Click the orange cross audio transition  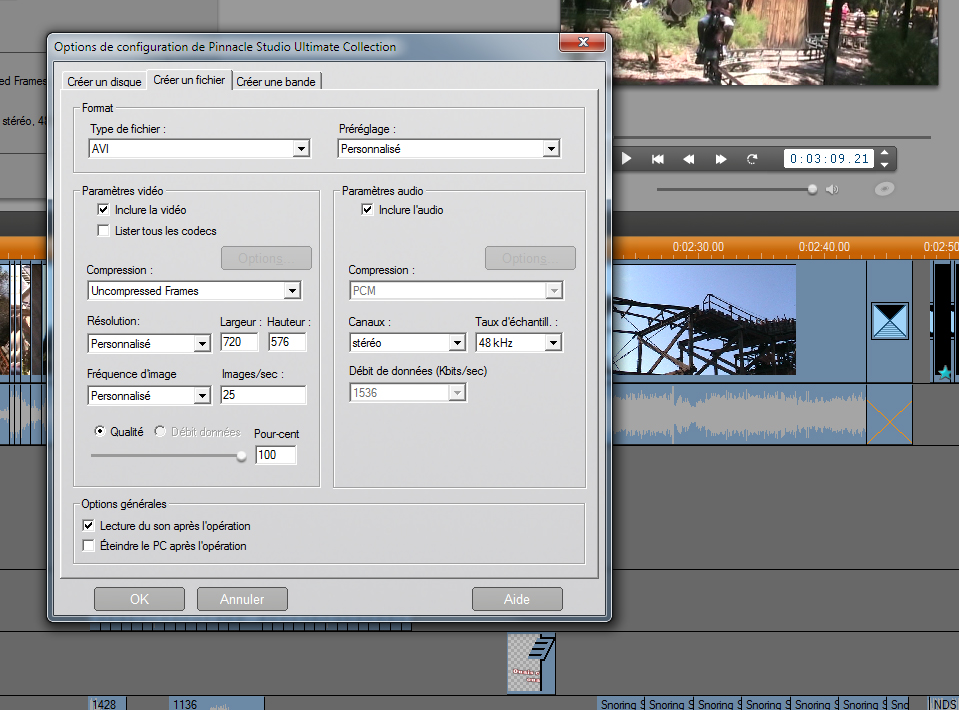[890, 422]
